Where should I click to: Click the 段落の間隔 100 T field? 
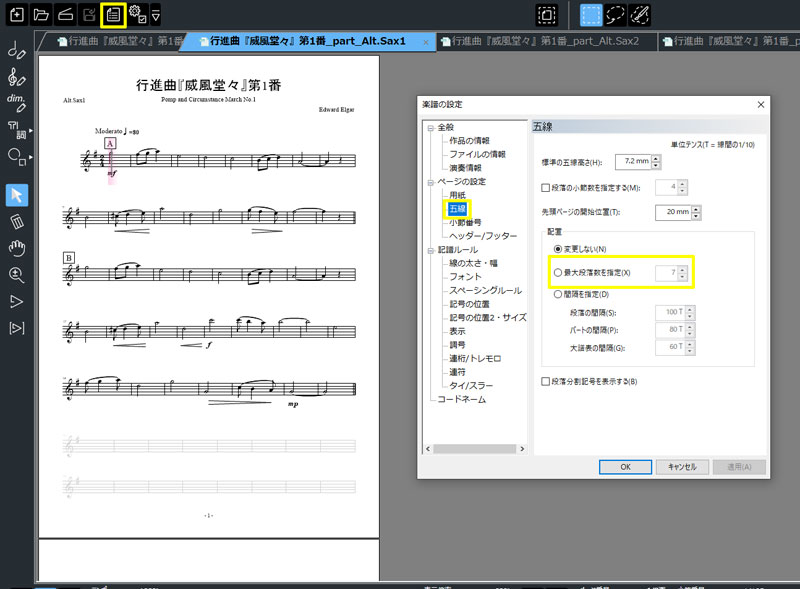click(x=670, y=312)
